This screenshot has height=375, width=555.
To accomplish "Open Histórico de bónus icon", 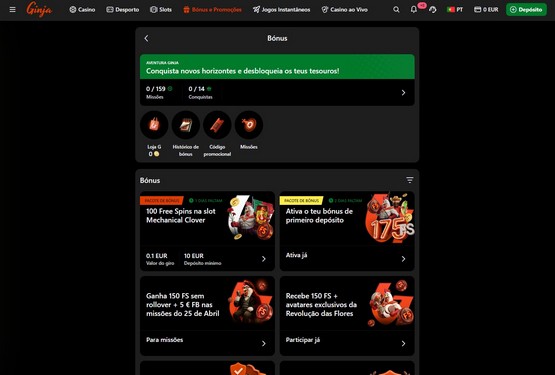I will [185, 125].
